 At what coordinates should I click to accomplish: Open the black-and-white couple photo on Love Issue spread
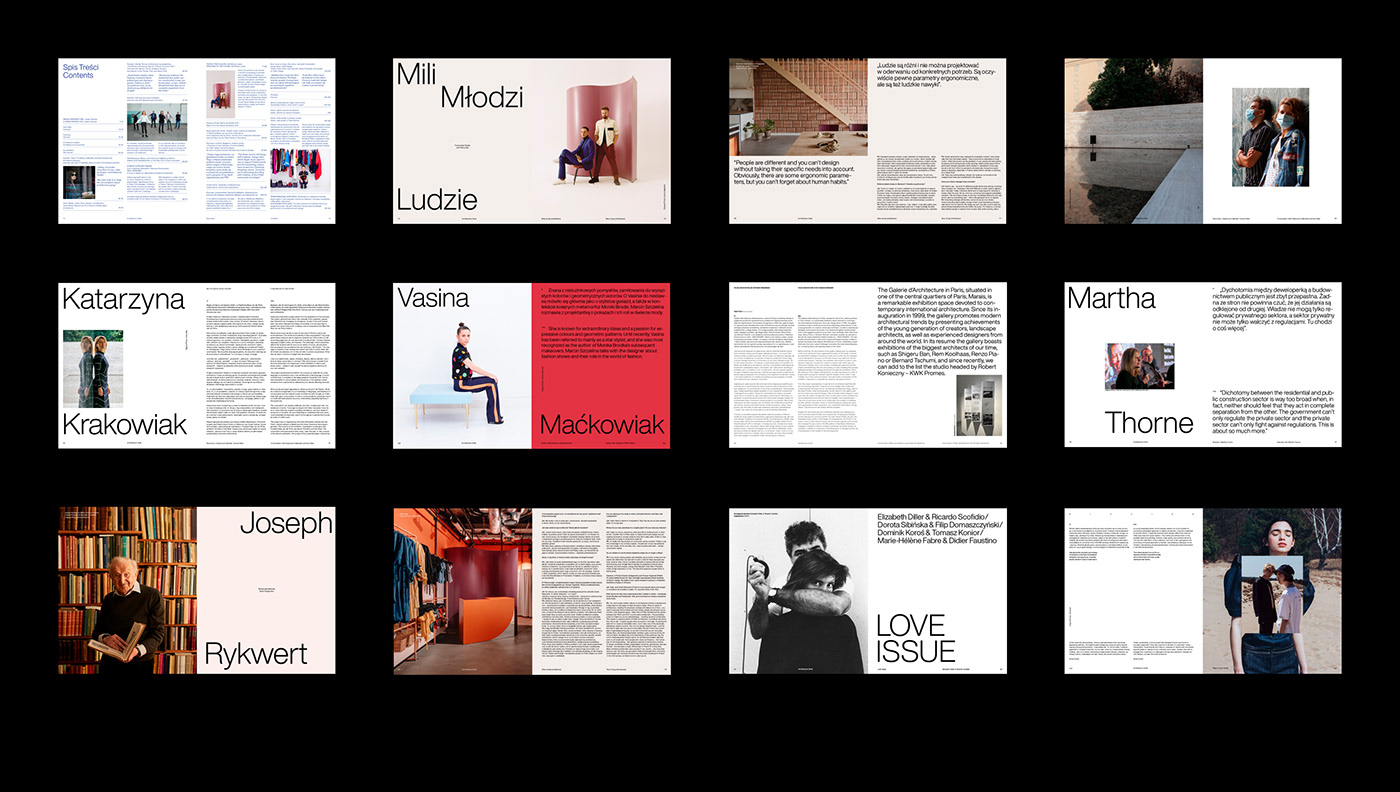tap(798, 590)
